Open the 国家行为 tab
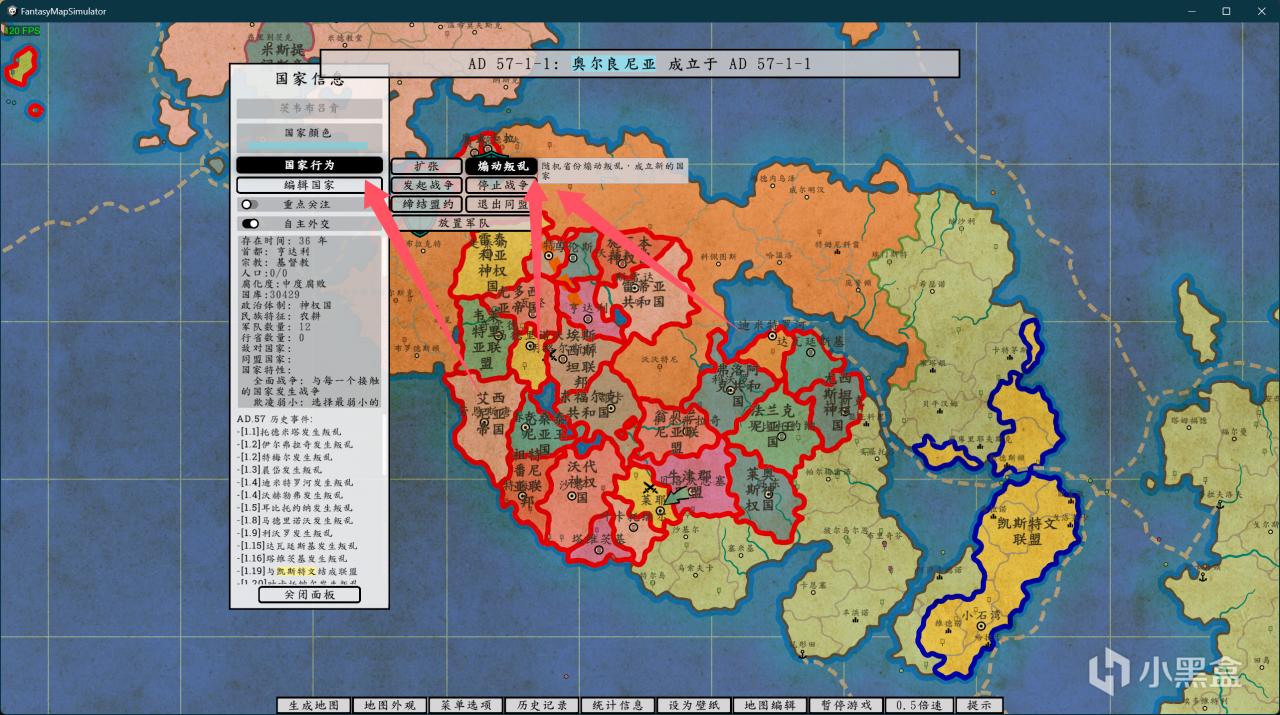The width and height of the screenshot is (1280, 715). coord(310,165)
